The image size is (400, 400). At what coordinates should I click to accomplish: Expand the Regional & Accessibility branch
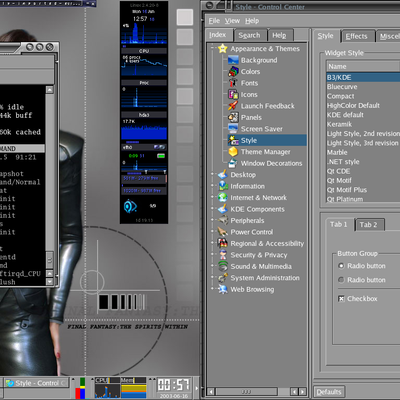[212, 243]
